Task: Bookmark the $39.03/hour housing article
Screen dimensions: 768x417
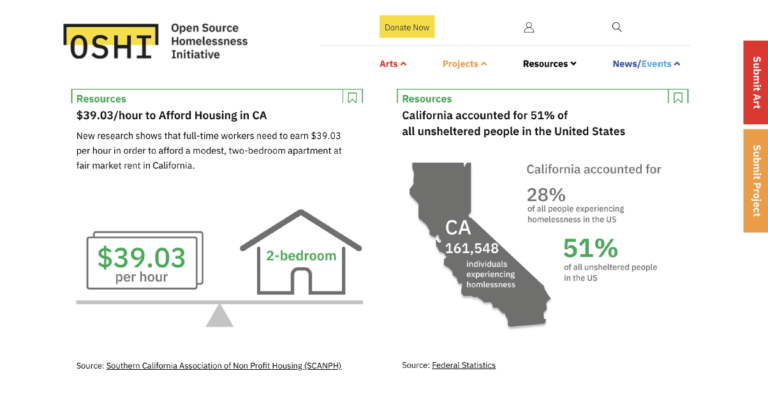Action: pos(352,98)
